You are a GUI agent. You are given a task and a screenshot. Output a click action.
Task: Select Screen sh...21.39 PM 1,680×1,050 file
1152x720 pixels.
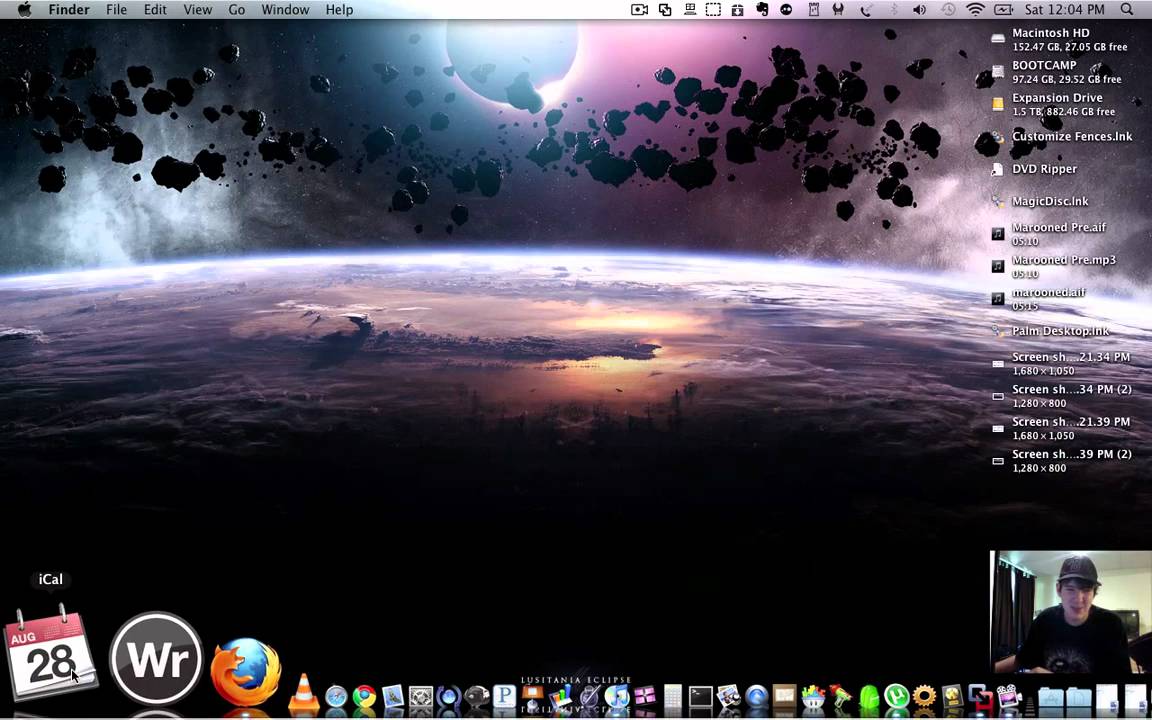1060,428
